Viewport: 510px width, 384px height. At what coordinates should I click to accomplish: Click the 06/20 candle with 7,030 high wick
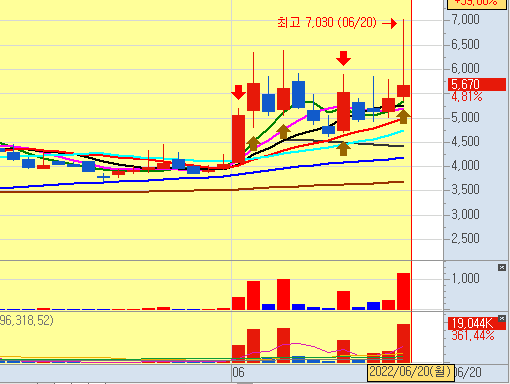coord(403,91)
